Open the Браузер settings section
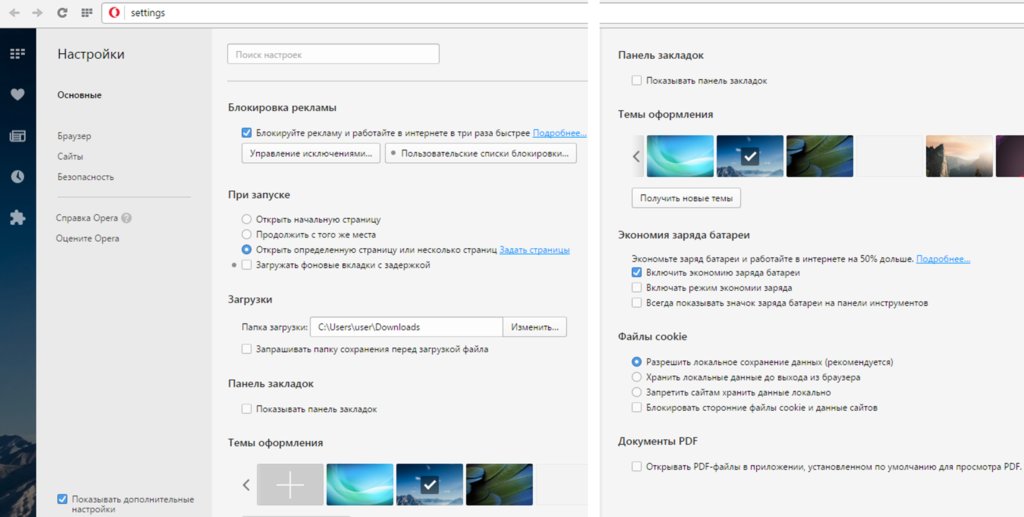Viewport: 1024px width, 517px height. click(x=74, y=136)
